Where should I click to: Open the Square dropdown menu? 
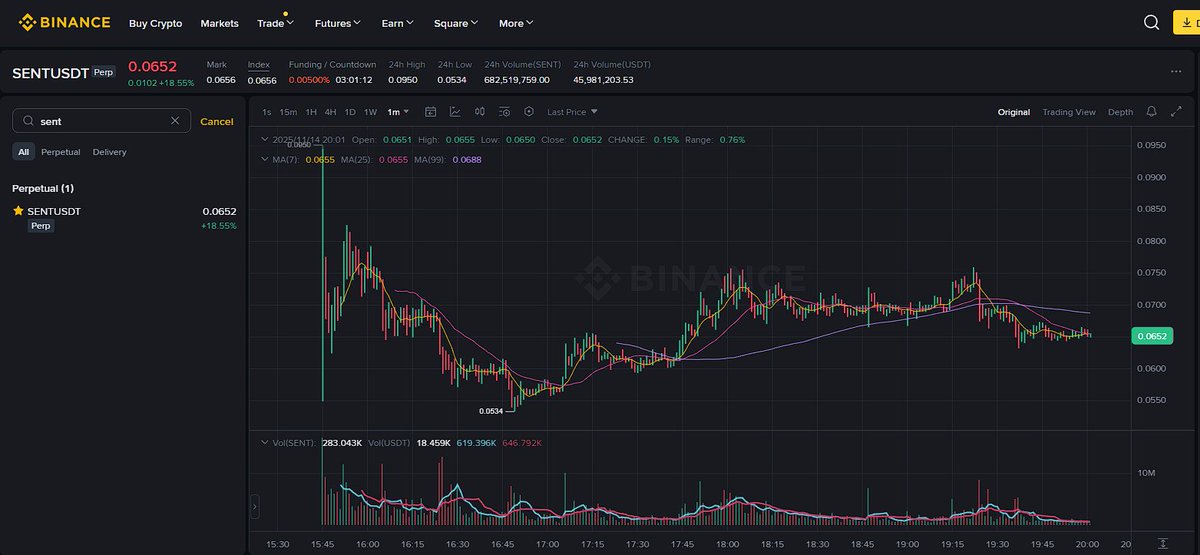click(x=456, y=22)
